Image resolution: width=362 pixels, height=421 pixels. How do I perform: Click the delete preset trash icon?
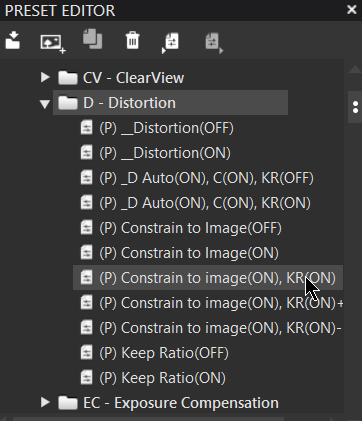click(132, 40)
